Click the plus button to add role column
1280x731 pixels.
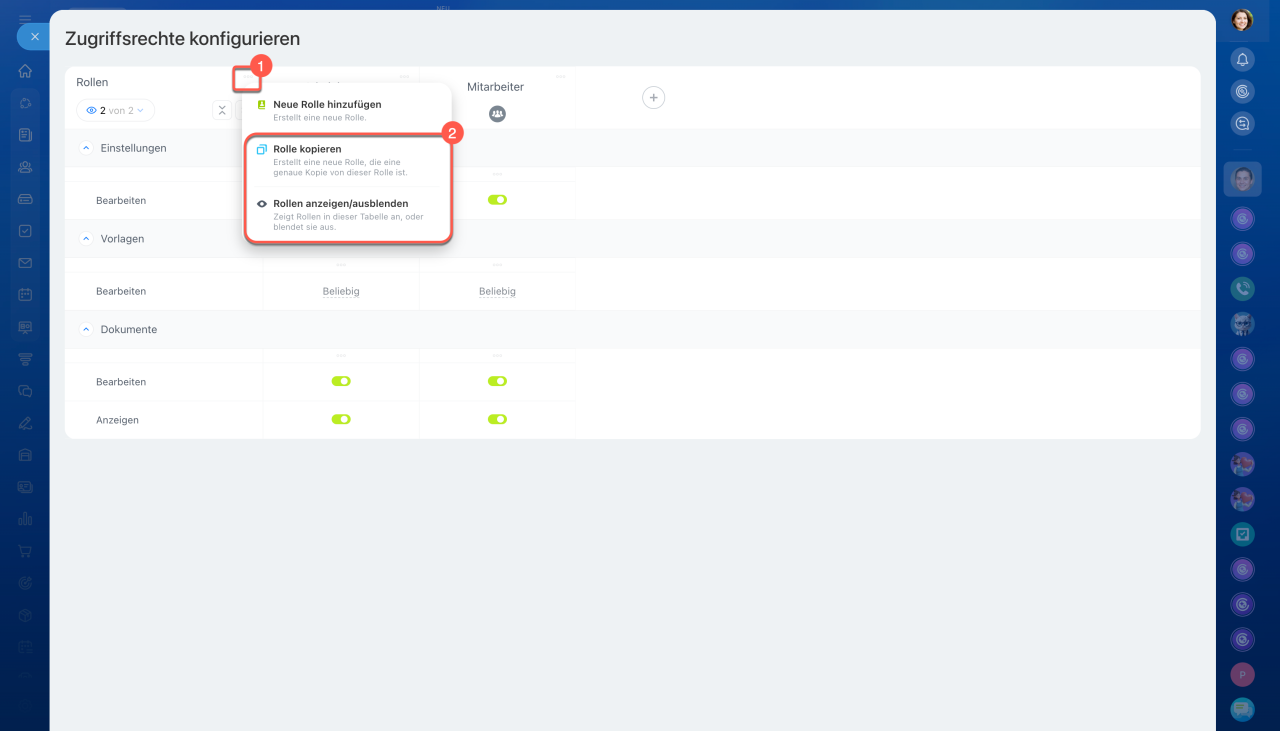(653, 97)
